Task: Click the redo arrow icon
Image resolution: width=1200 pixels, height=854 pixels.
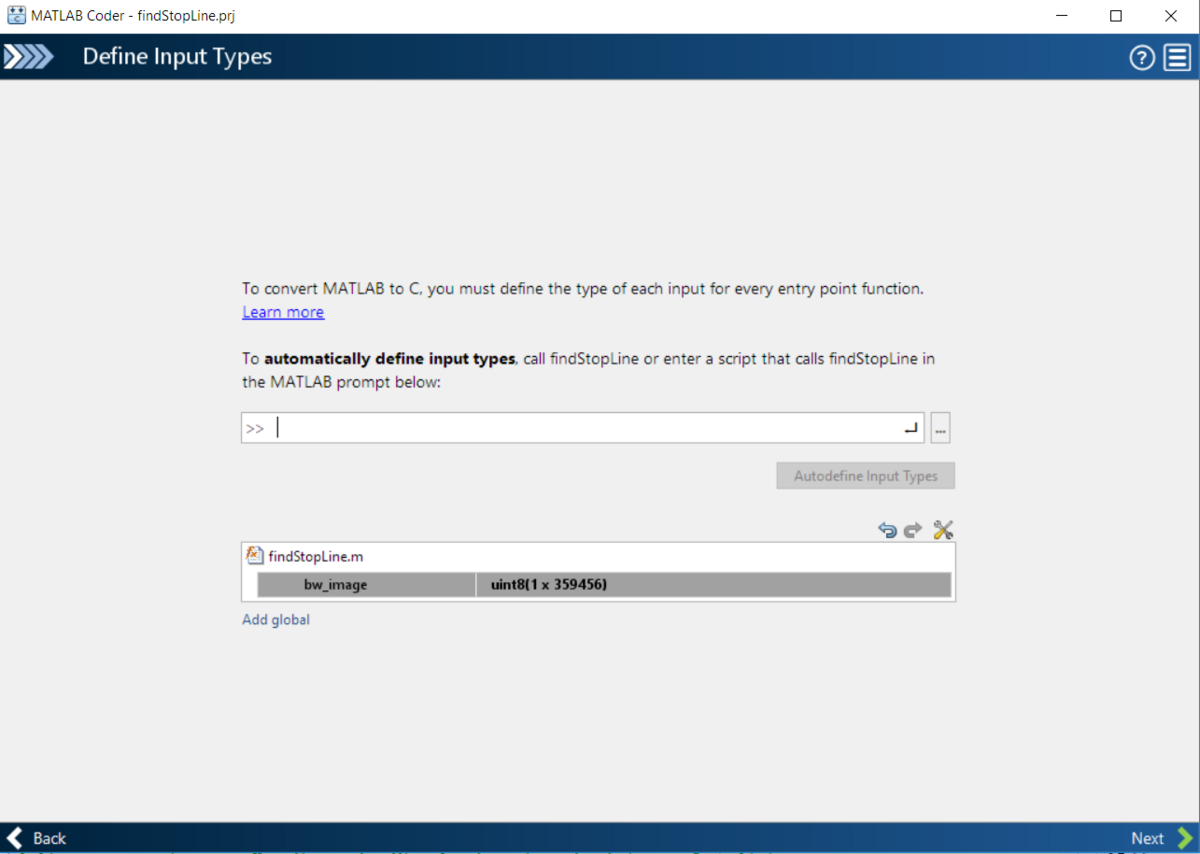Action: (912, 530)
